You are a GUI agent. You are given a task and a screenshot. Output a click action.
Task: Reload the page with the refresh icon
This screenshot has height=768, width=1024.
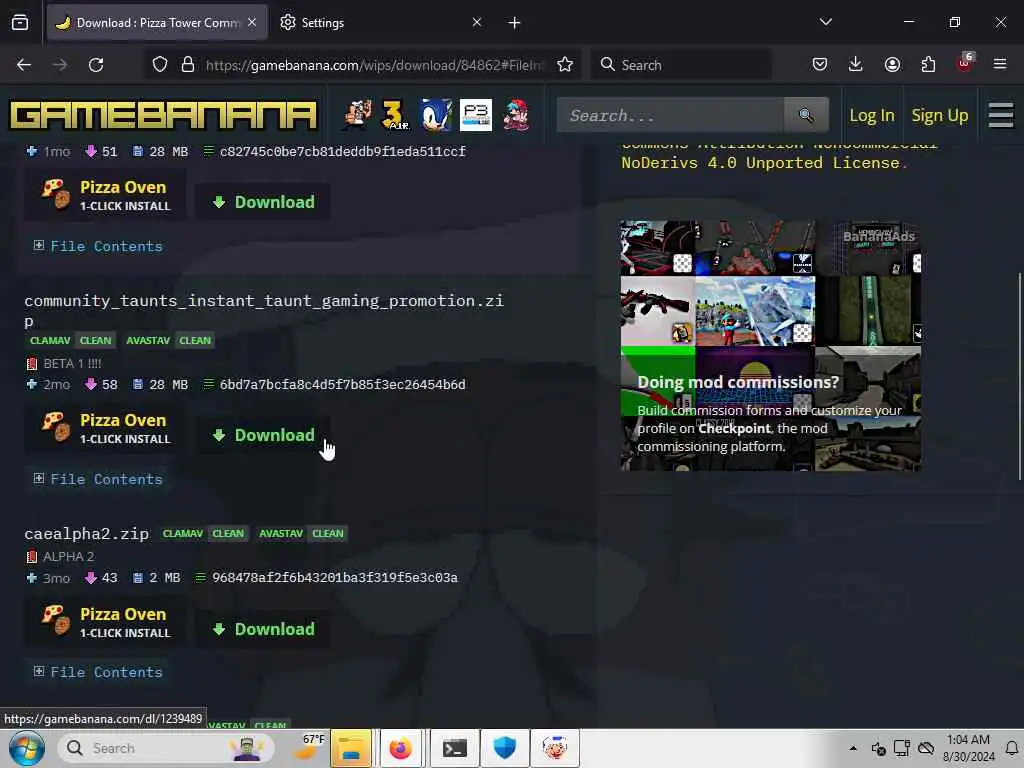click(x=96, y=65)
